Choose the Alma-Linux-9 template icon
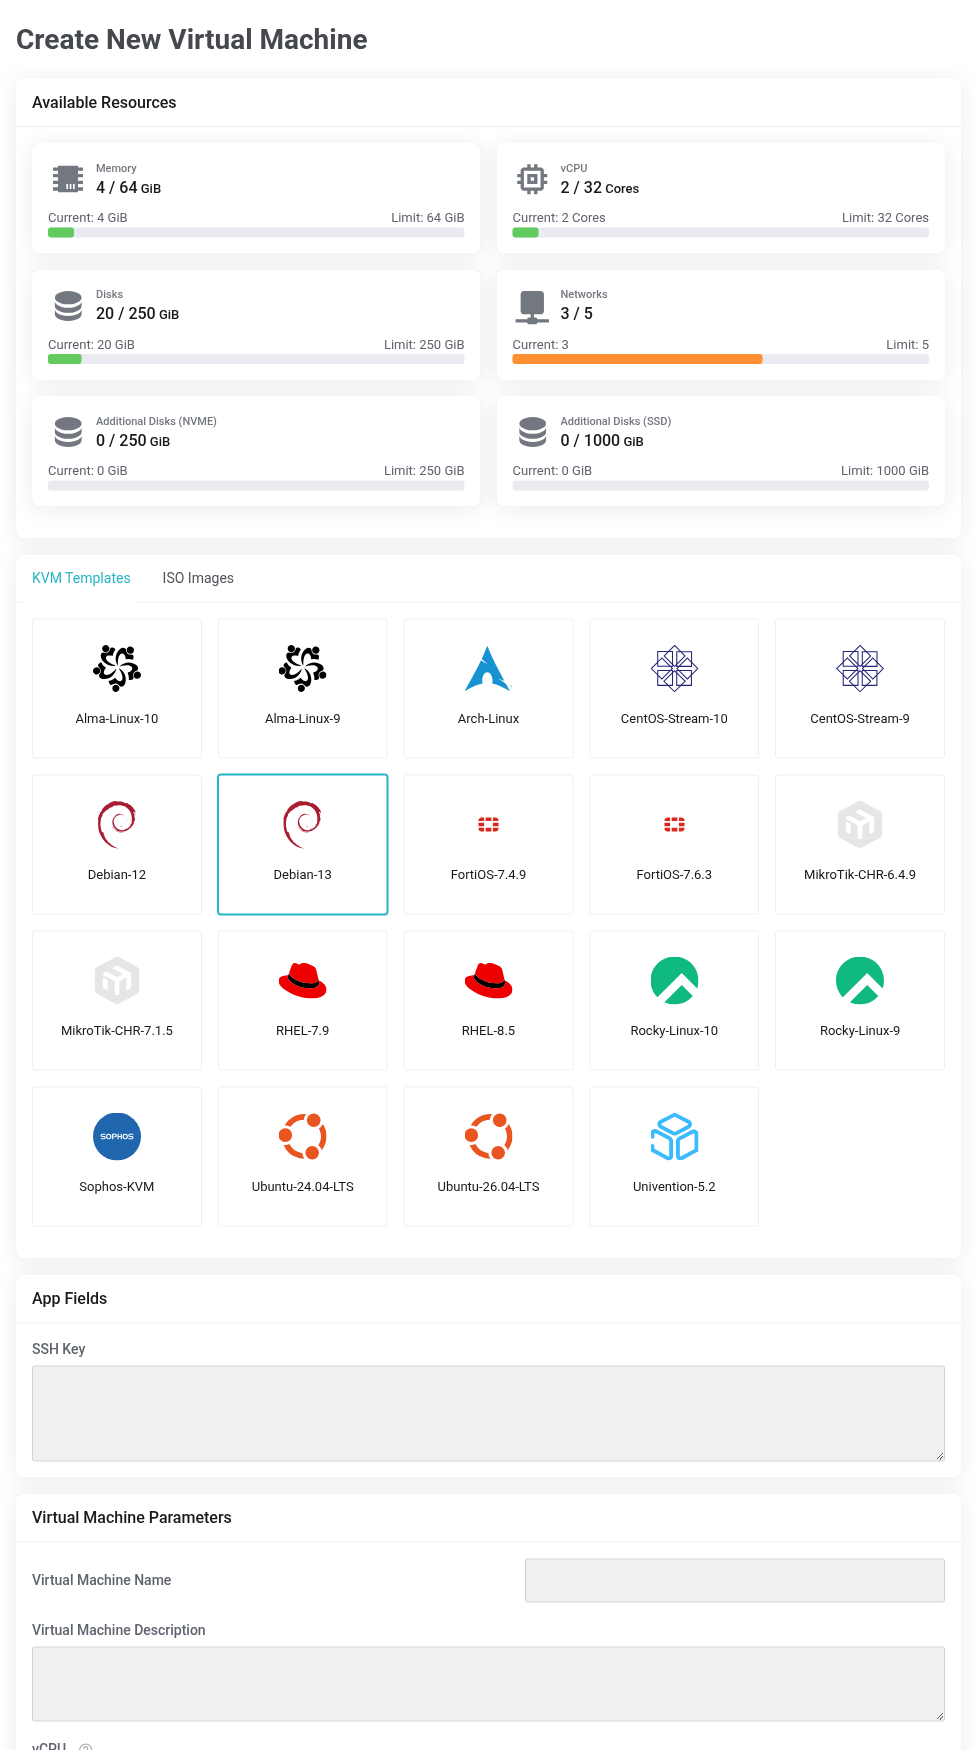Screen dimensions: 977x1750 303,668
